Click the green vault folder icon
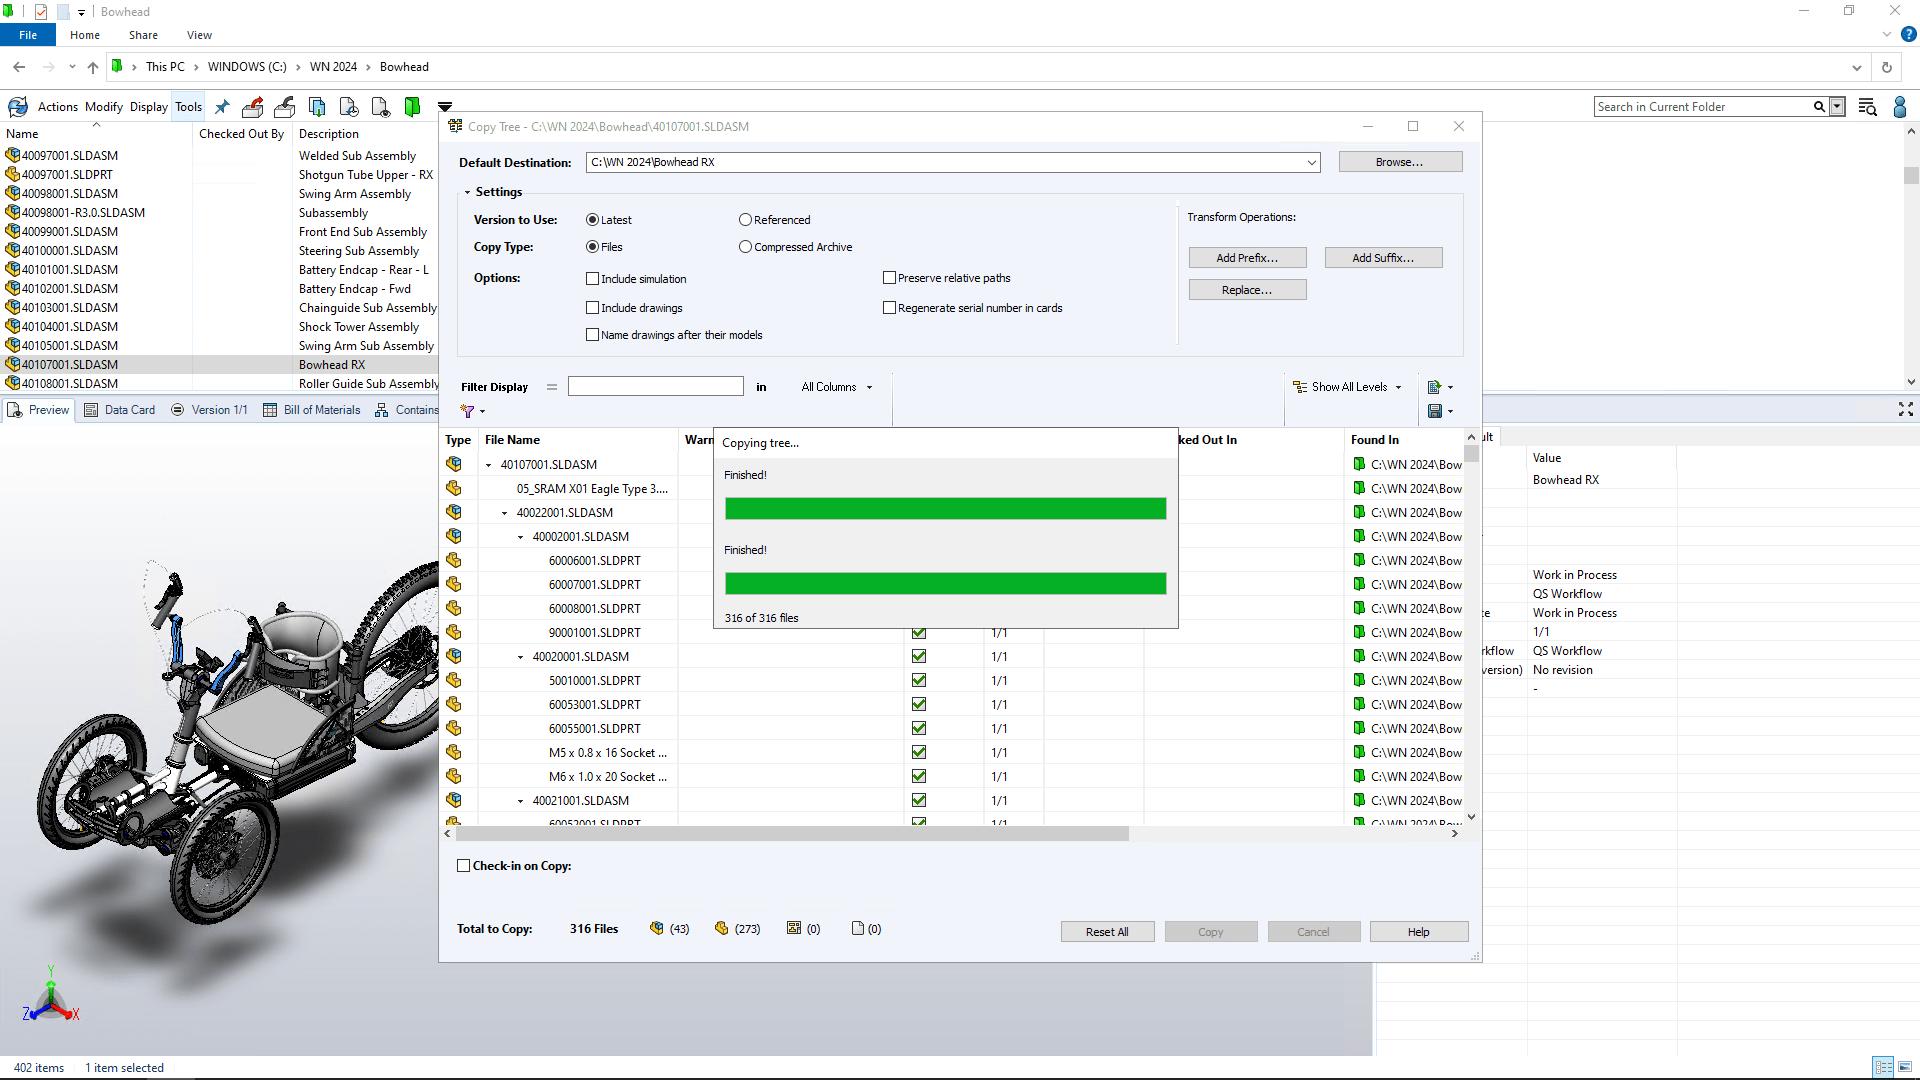1920x1080 pixels. tap(412, 107)
